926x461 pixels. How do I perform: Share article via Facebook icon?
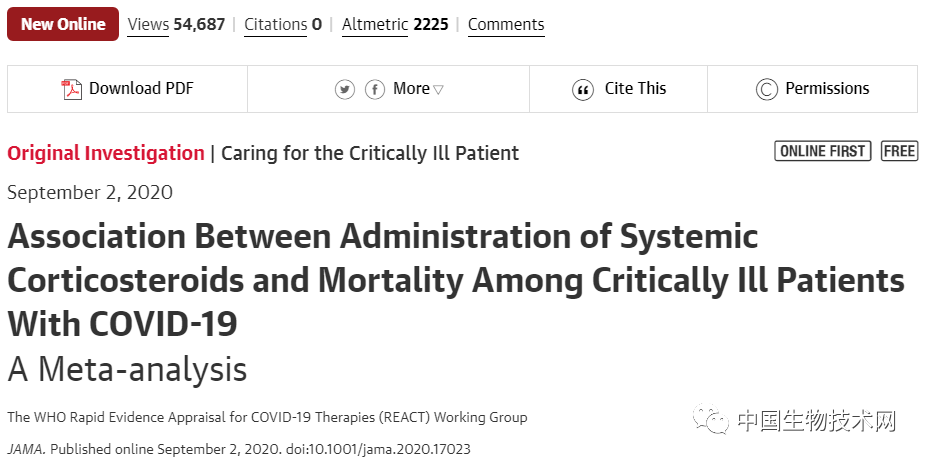[375, 89]
